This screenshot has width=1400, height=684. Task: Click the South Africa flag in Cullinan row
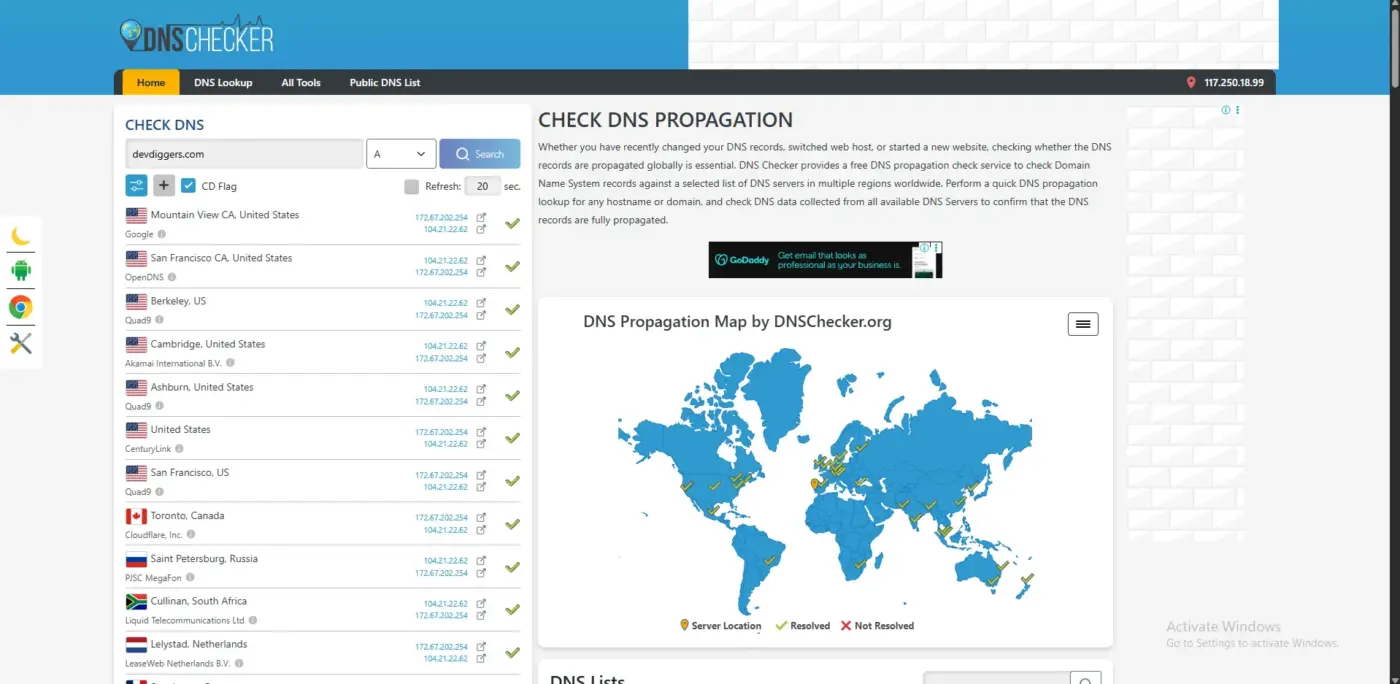[x=136, y=601]
